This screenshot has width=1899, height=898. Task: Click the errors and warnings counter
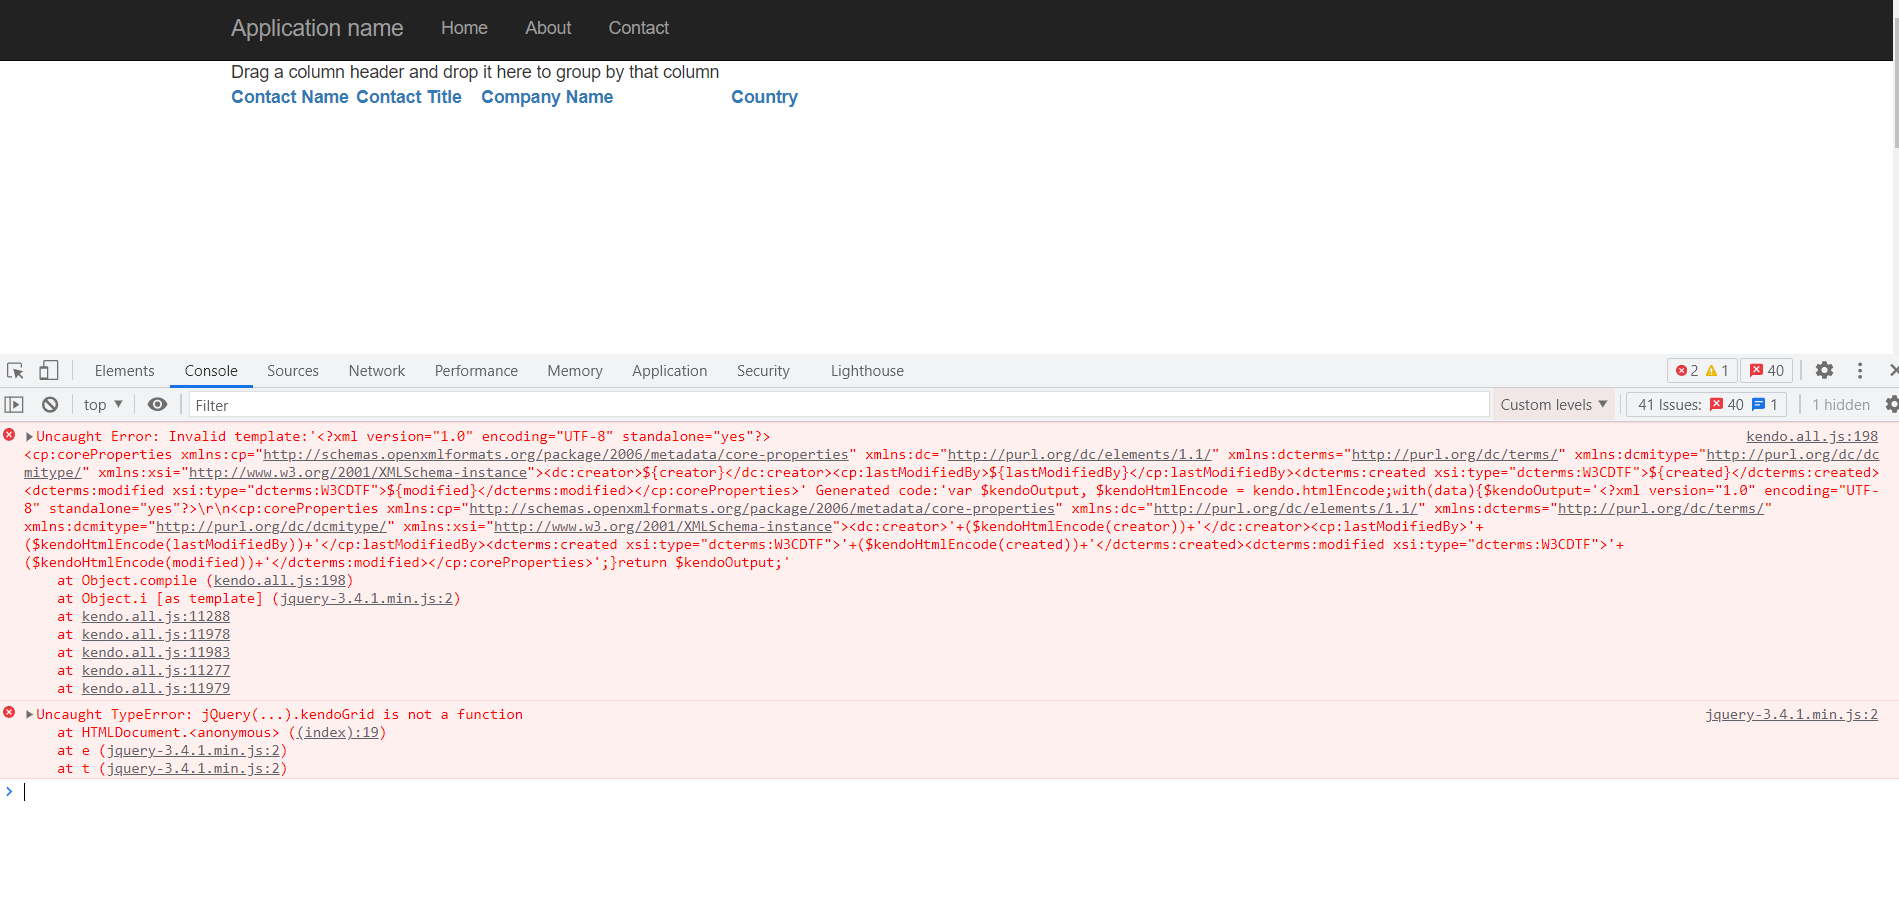pos(1702,371)
